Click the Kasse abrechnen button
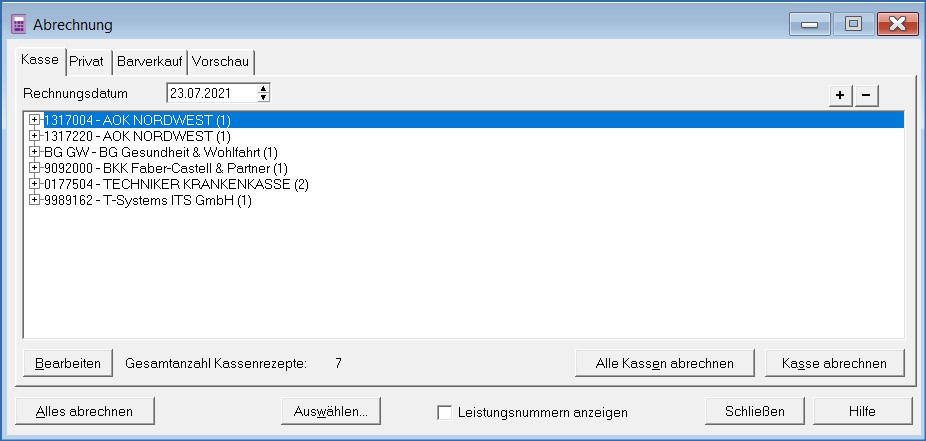 point(834,363)
